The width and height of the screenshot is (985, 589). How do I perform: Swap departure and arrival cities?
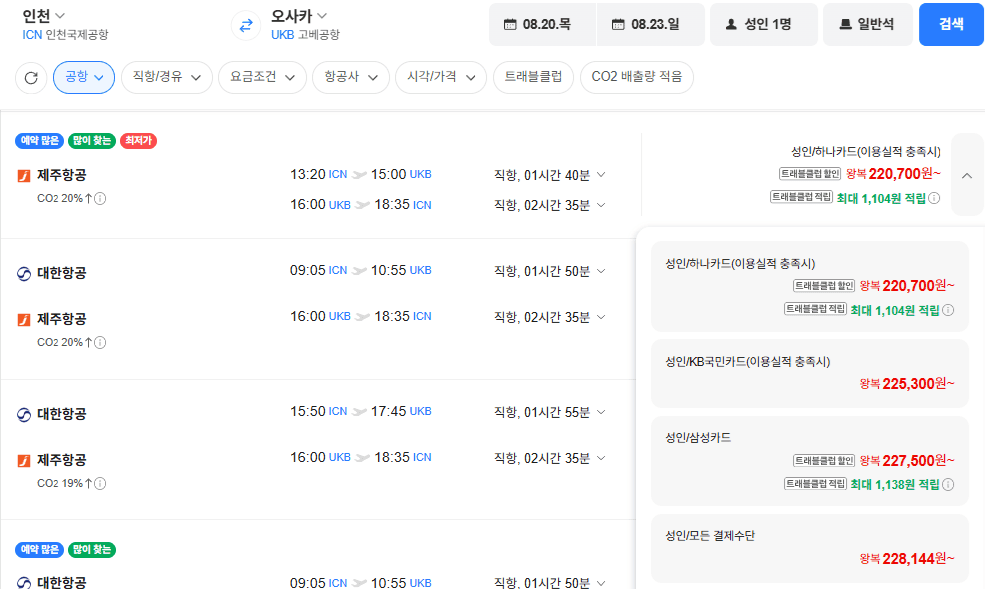tap(246, 26)
